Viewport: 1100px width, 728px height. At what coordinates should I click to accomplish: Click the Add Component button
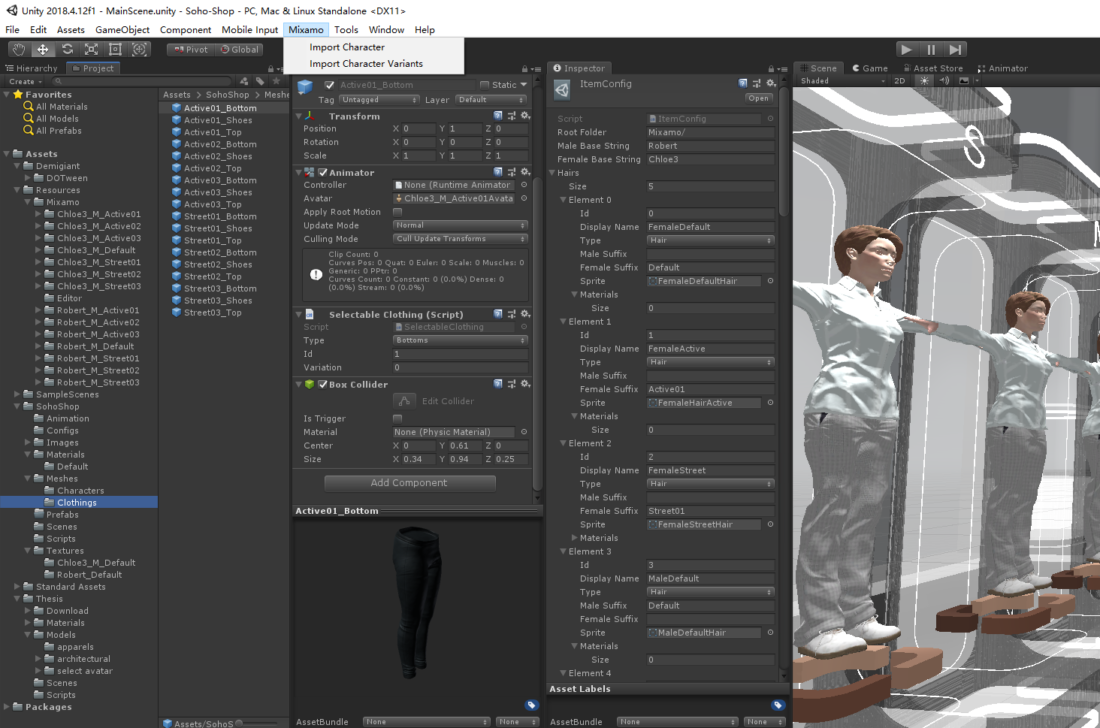[410, 483]
